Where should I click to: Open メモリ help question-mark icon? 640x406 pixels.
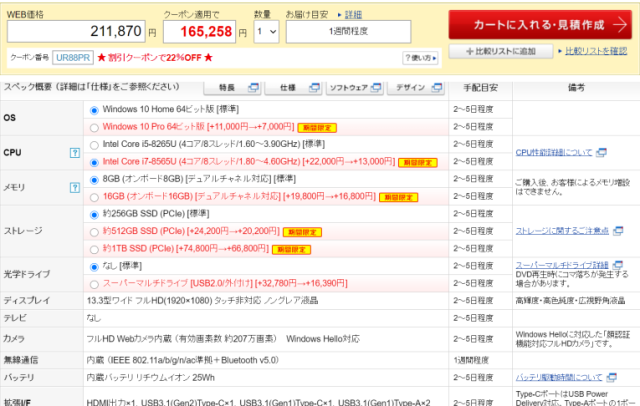pyautogui.click(x=75, y=188)
